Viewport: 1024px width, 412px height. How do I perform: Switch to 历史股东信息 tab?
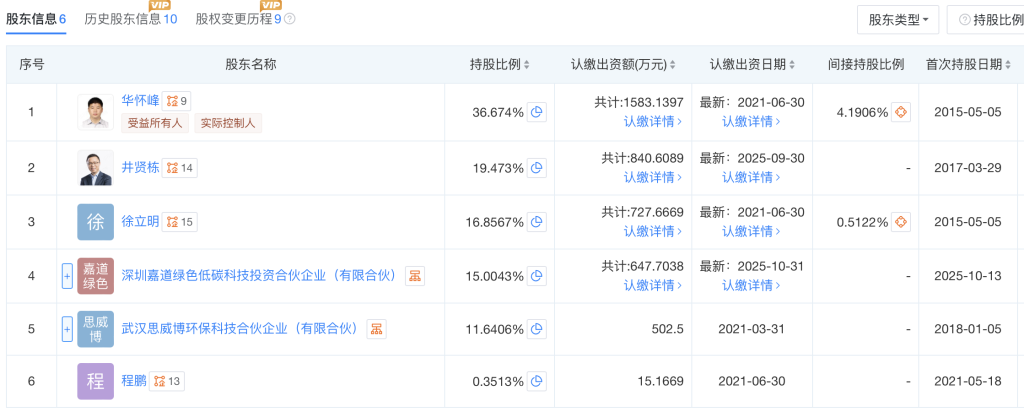pyautogui.click(x=130, y=19)
